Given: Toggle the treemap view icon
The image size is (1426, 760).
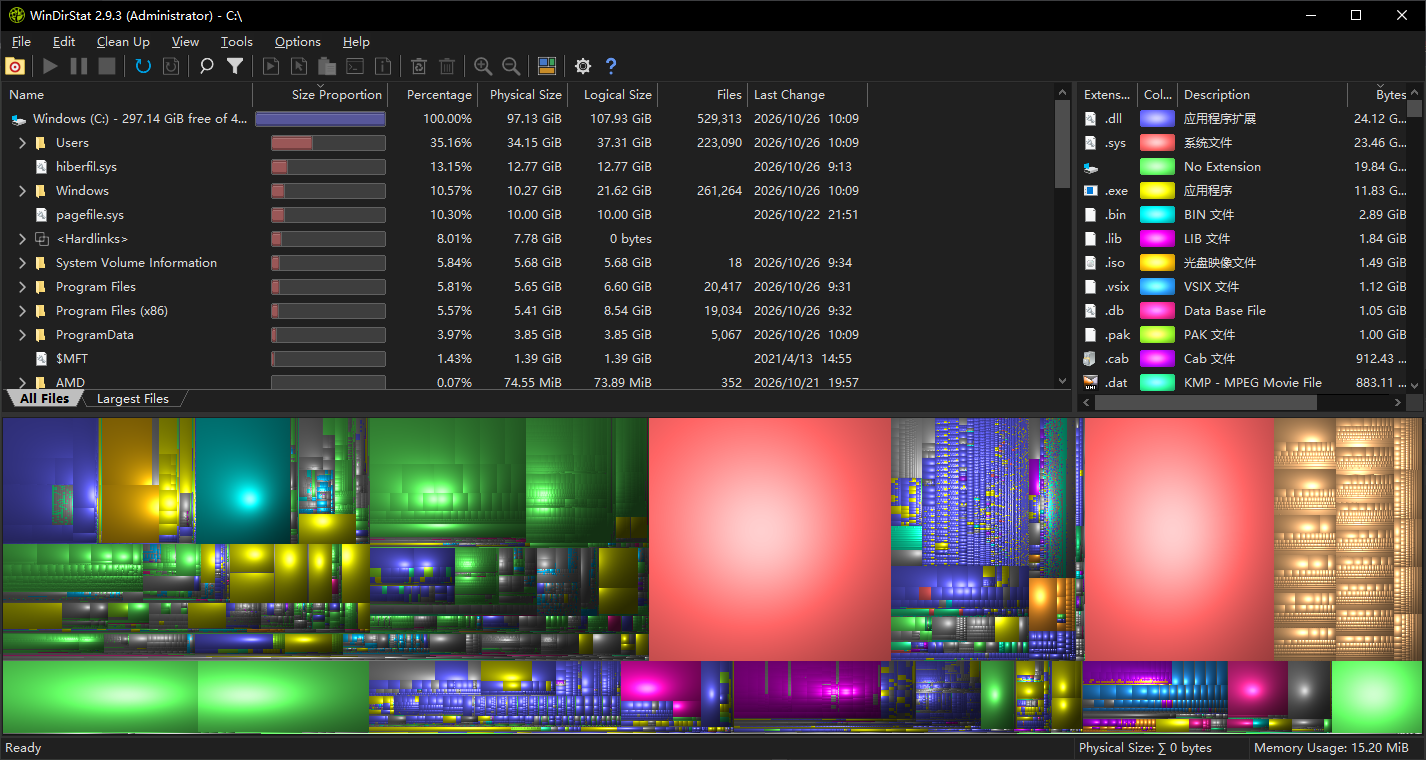Looking at the screenshot, I should 547,66.
